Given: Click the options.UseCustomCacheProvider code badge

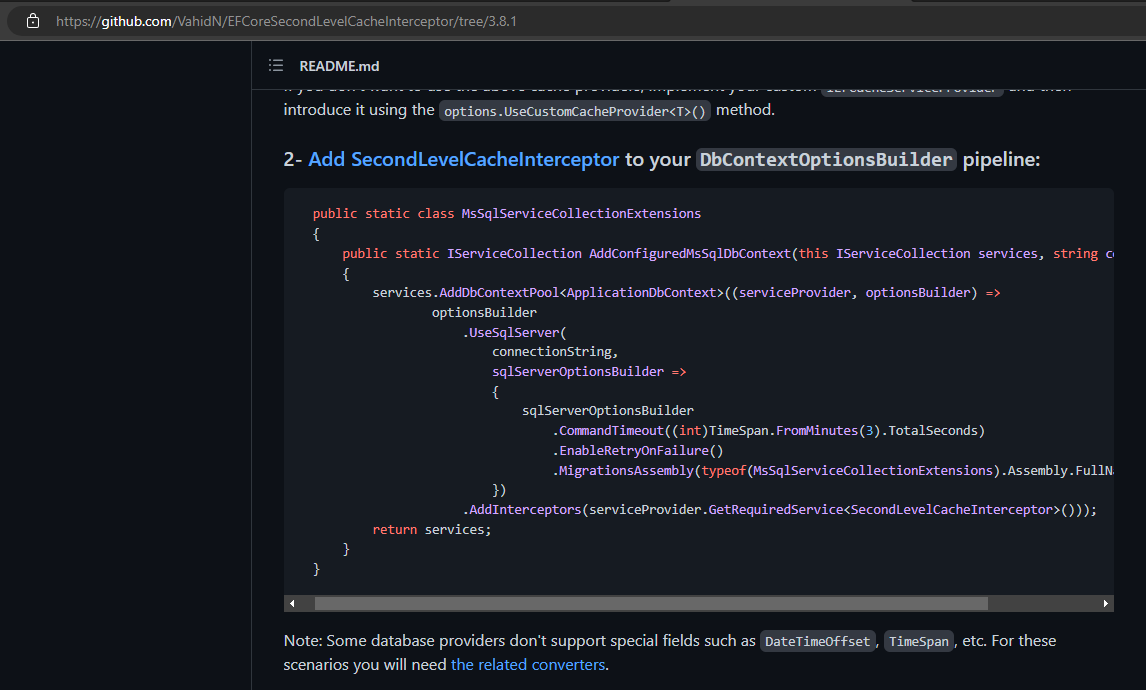Looking at the screenshot, I should 574,110.
